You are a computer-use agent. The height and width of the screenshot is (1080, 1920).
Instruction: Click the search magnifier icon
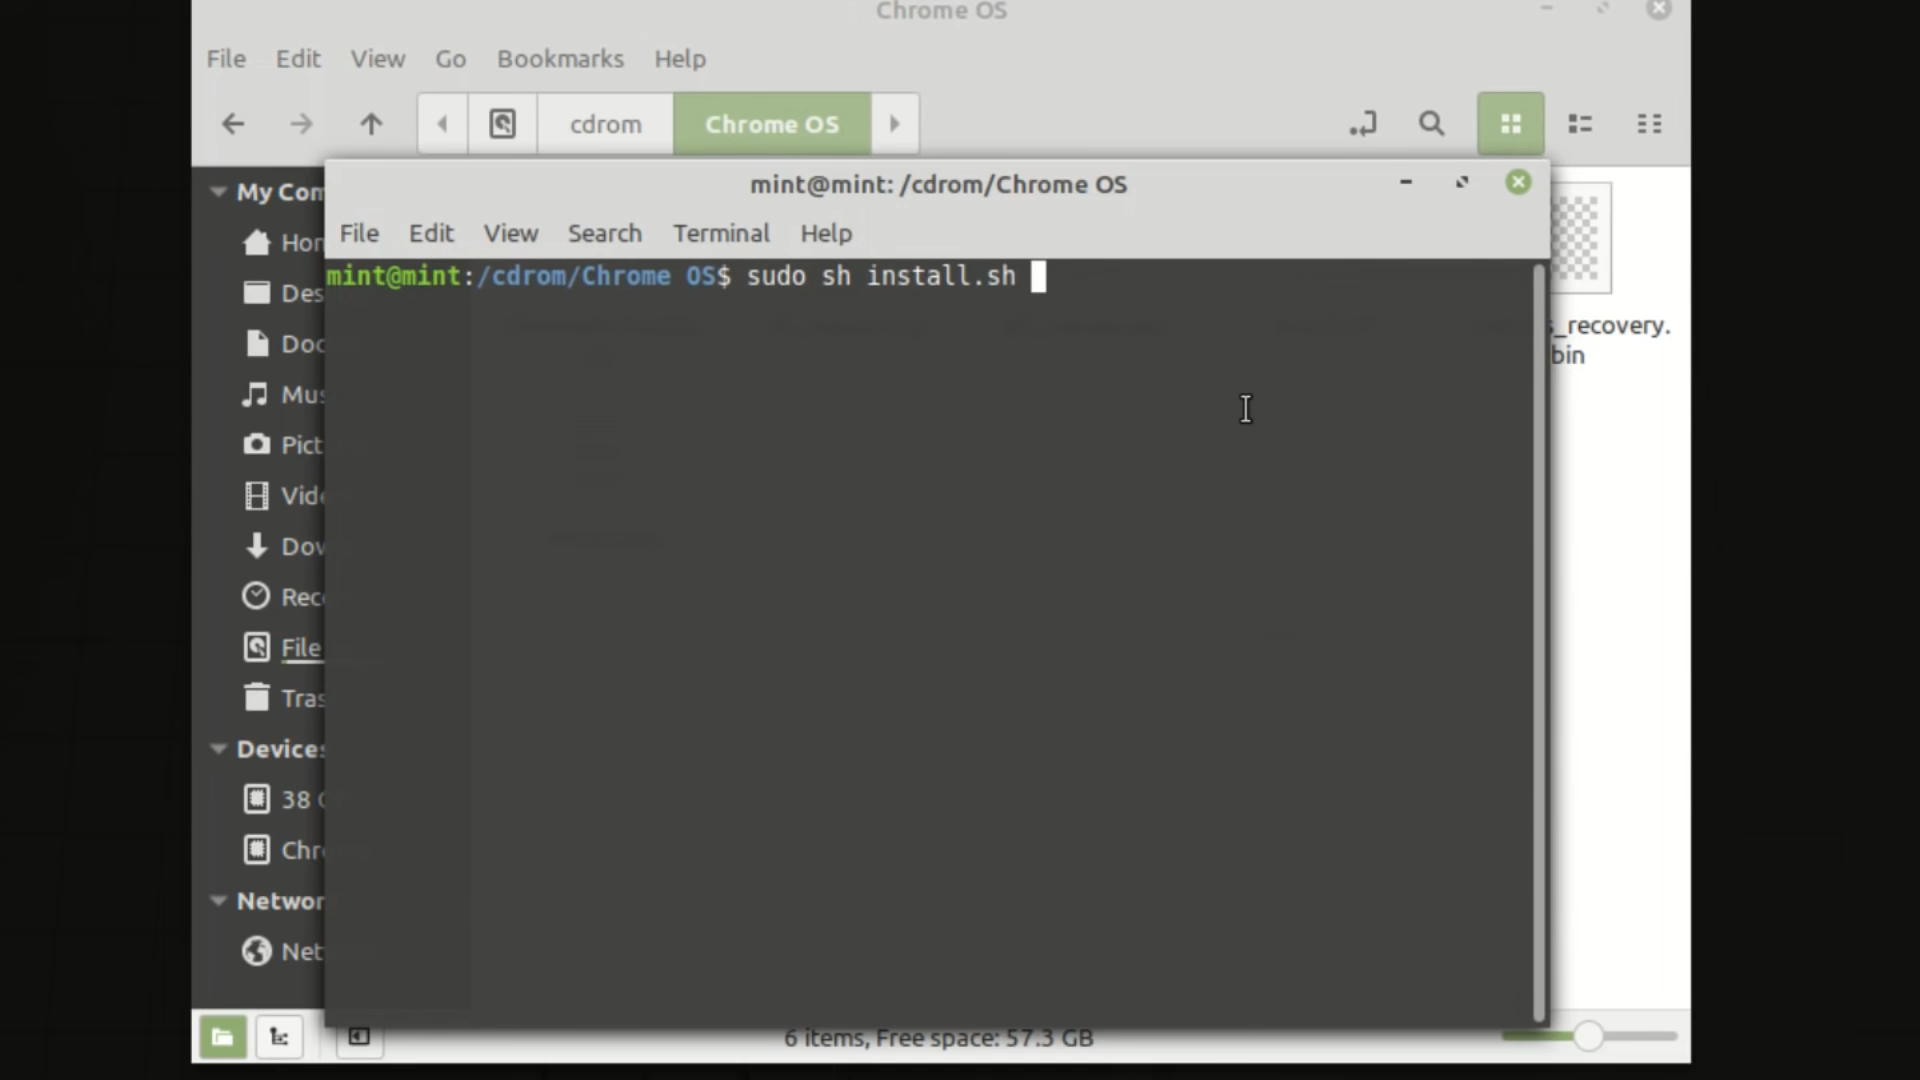click(1431, 124)
